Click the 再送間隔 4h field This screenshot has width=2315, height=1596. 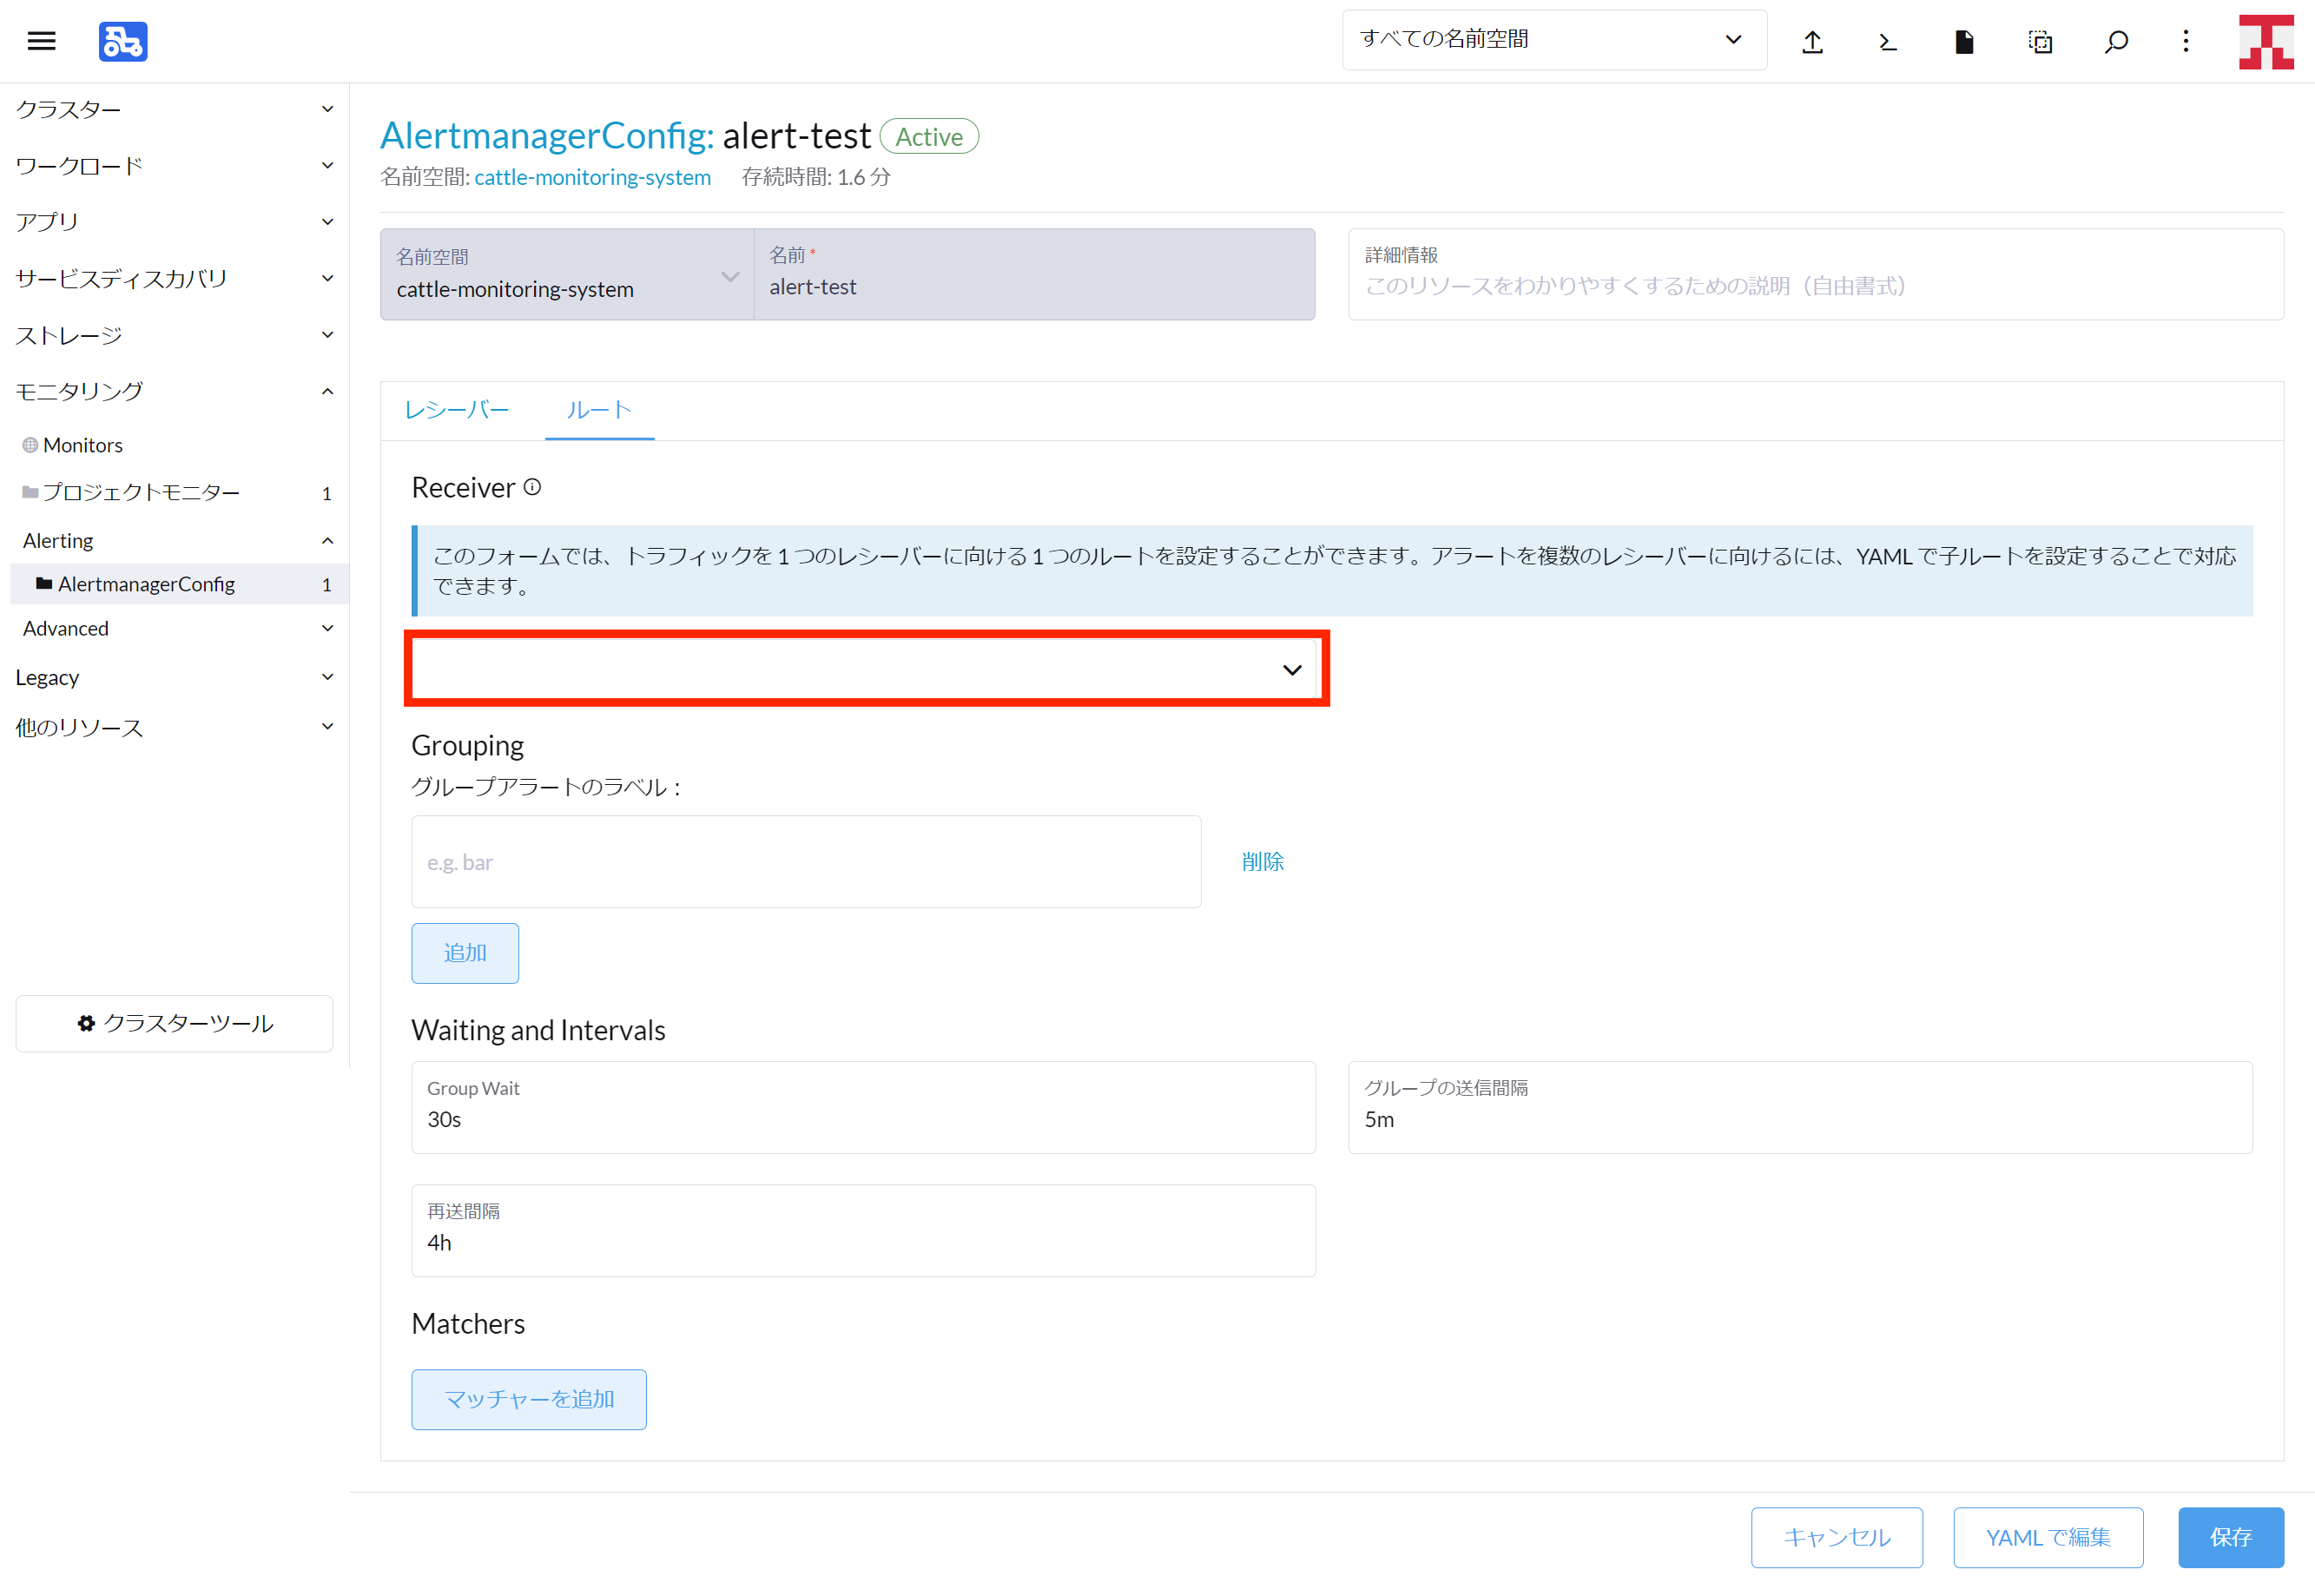pos(863,1230)
